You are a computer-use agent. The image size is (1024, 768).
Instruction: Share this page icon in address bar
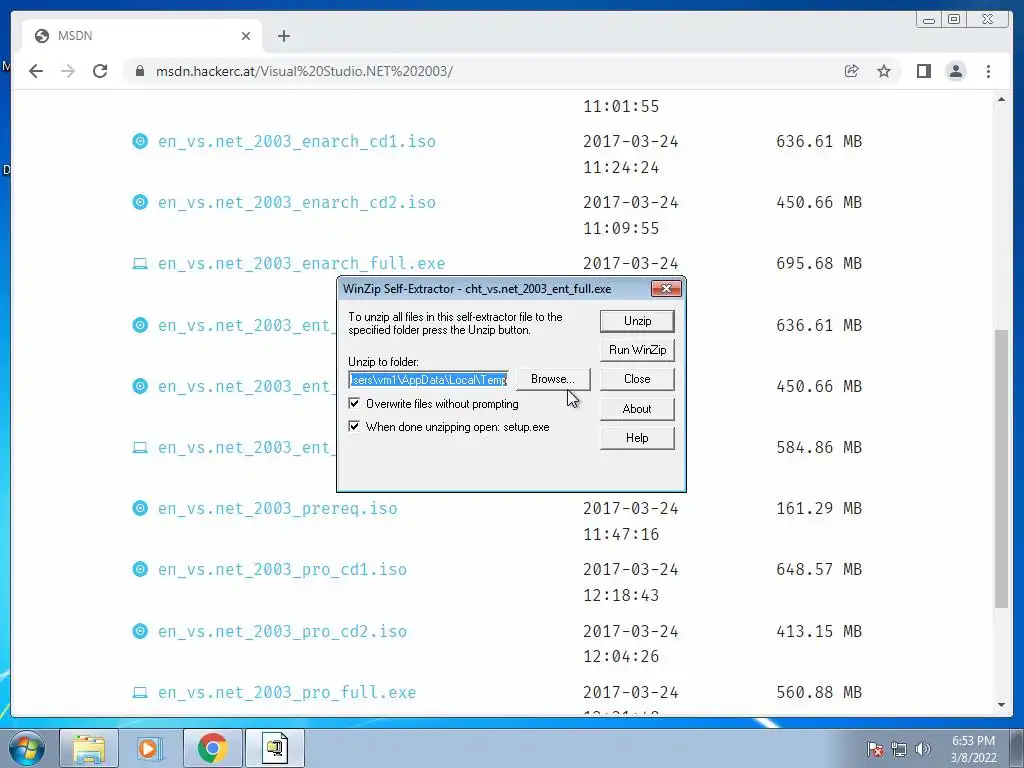pyautogui.click(x=852, y=71)
